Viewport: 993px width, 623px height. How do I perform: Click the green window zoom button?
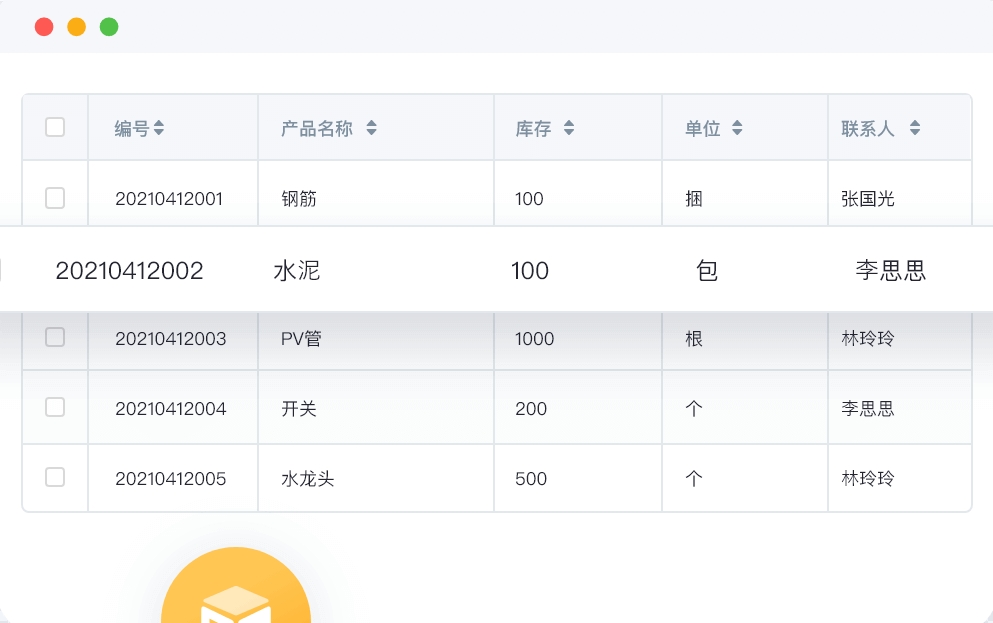pyautogui.click(x=109, y=27)
